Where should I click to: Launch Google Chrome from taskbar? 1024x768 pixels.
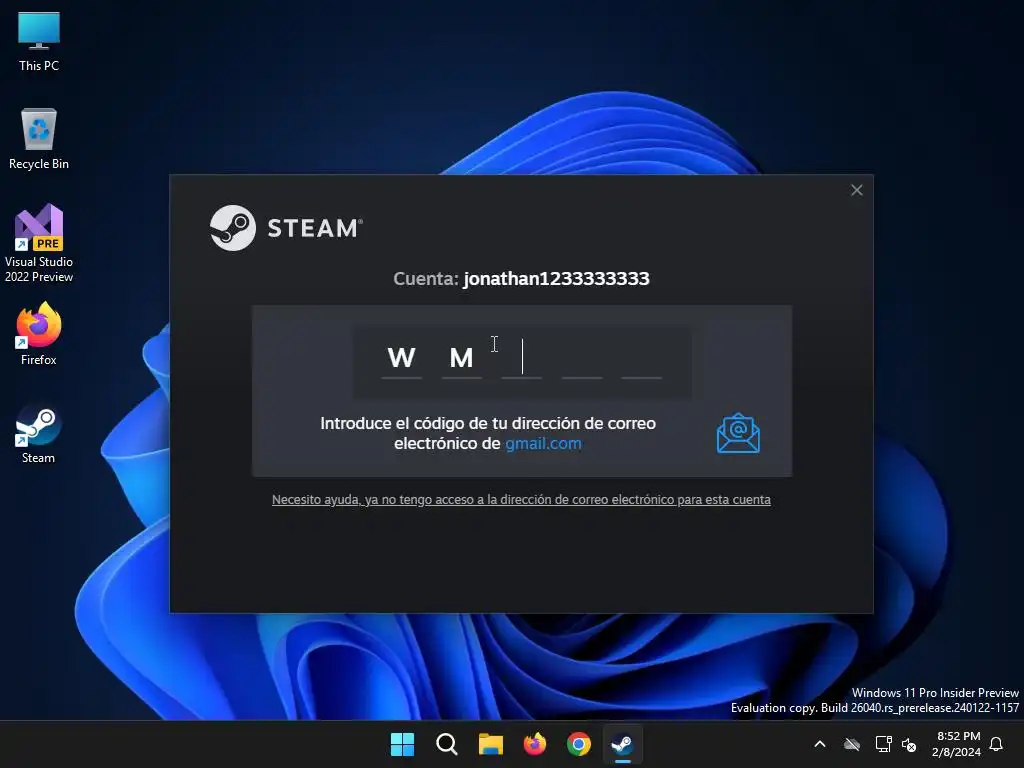click(x=579, y=744)
